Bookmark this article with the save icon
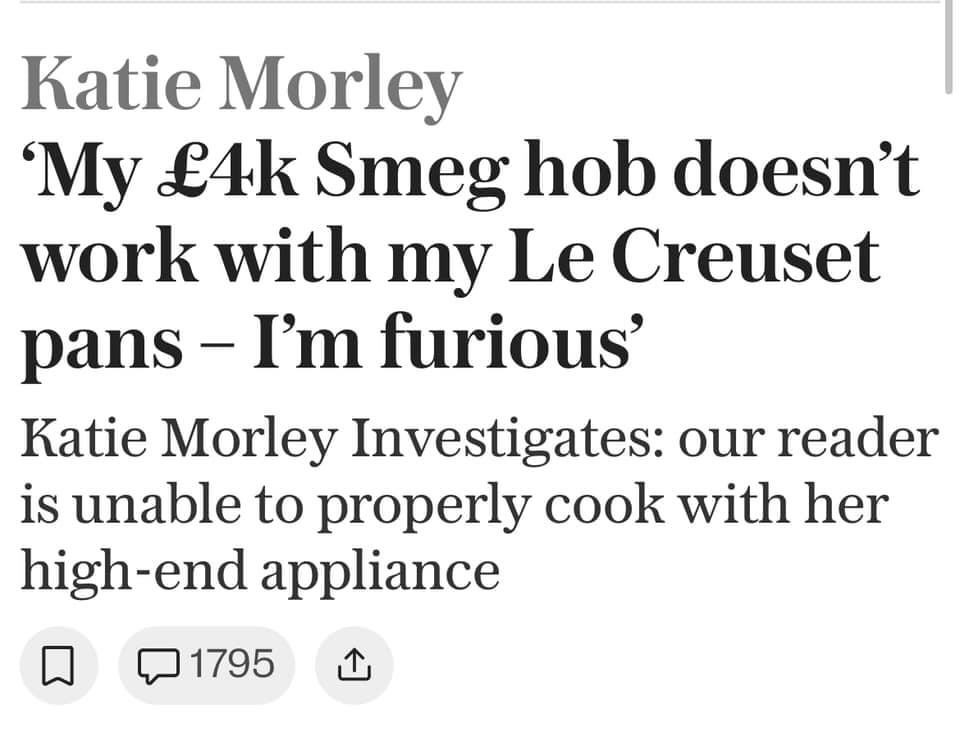The image size is (960, 746). [x=59, y=665]
